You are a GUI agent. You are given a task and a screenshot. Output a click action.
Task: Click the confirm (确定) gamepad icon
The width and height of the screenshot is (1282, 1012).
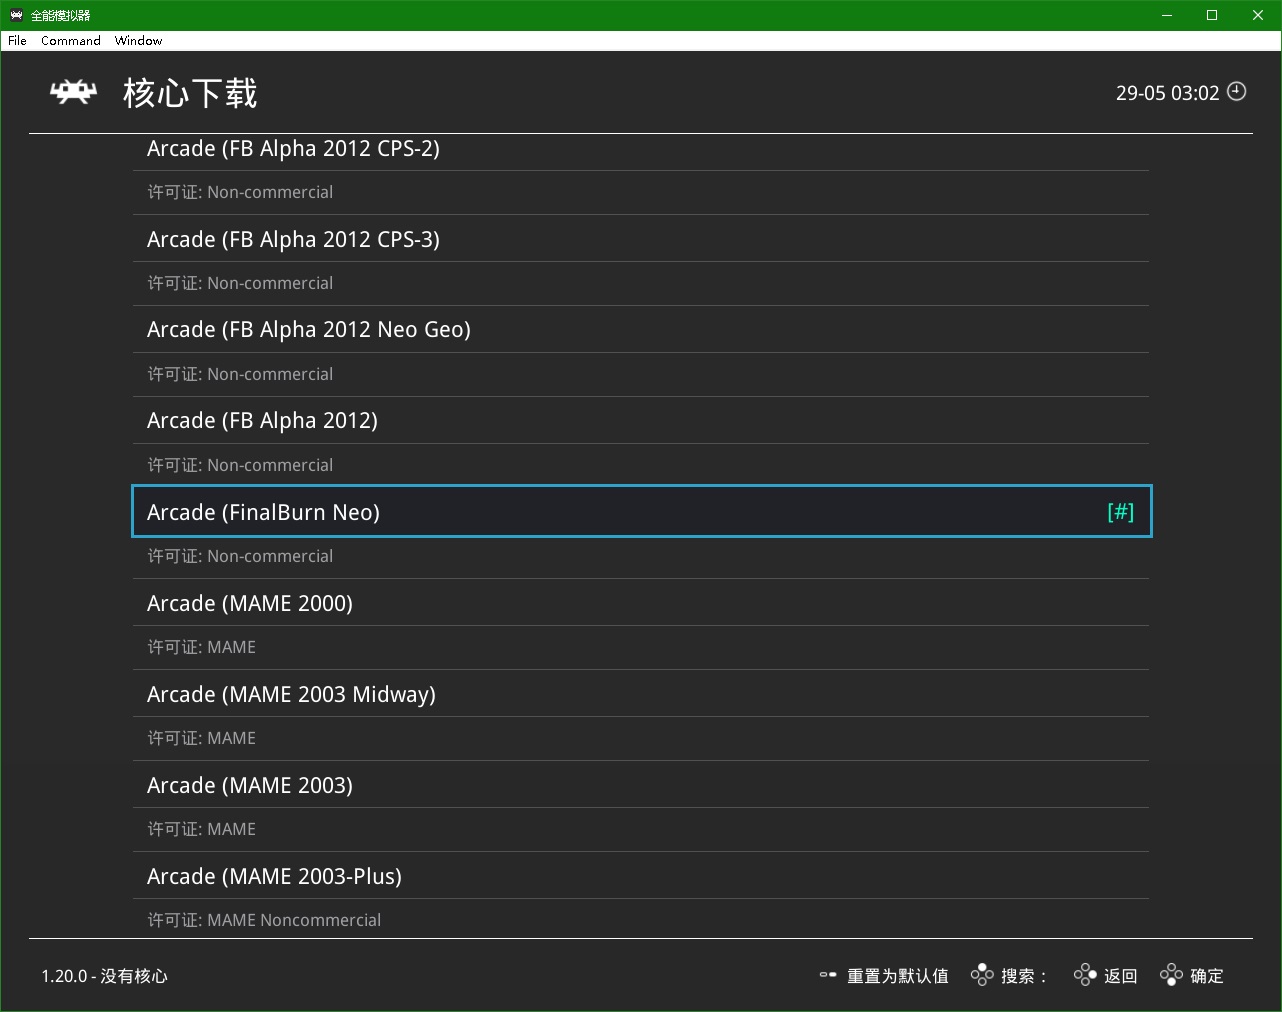pos(1171,975)
